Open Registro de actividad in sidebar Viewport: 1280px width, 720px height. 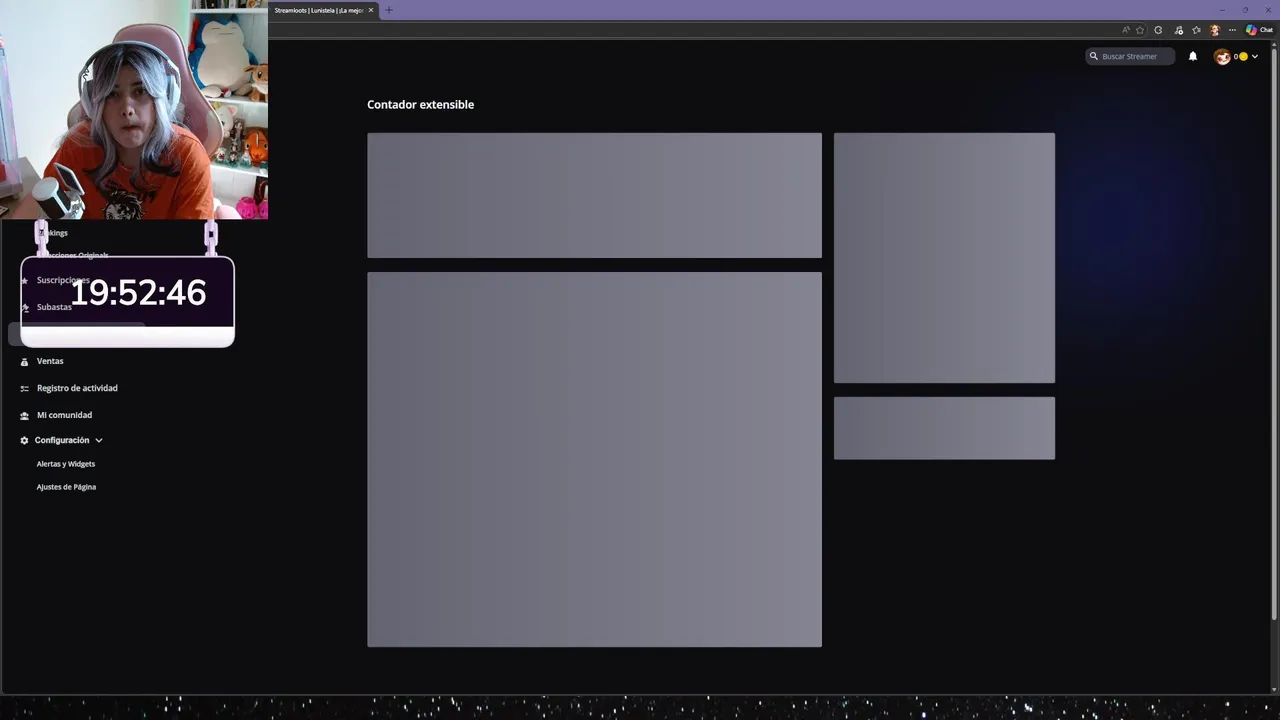coord(77,388)
